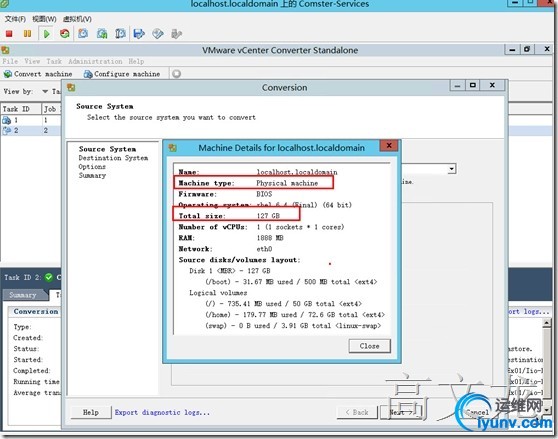Click the vCenter Converter title bar icon
Screen dimensions: 558x439
tap(5, 50)
